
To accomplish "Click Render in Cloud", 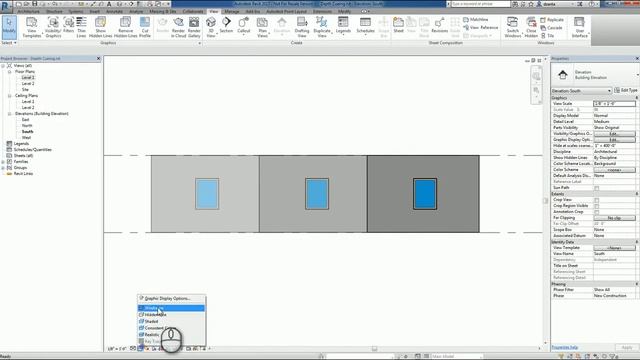I will pos(178,27).
